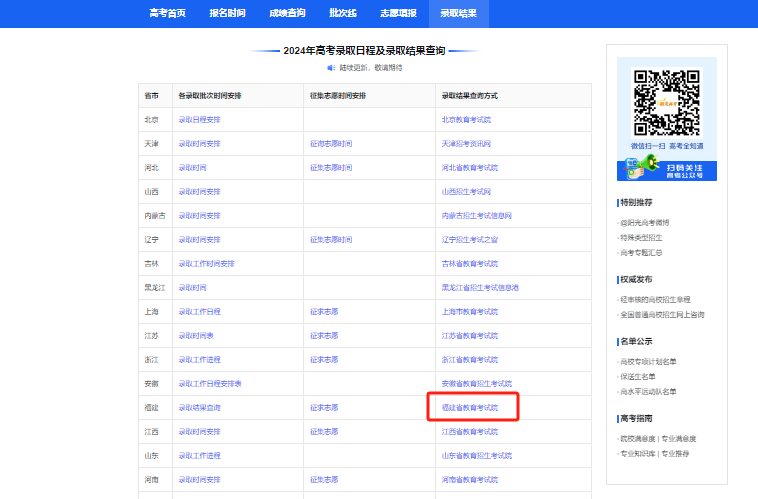The image size is (758, 499).
Task: Open 全国普通高校招生网上咨询 link
Action: [662, 315]
